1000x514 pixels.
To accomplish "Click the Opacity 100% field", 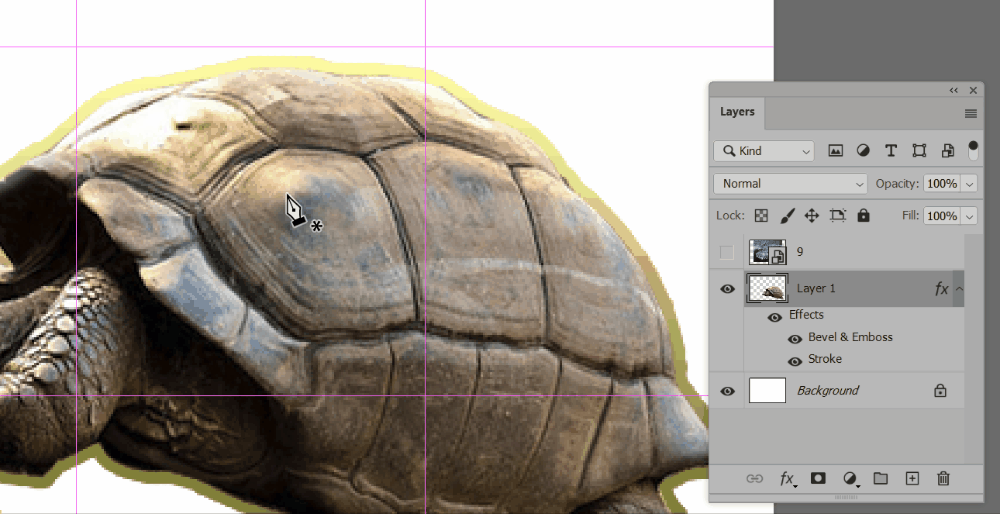I will tap(942, 184).
